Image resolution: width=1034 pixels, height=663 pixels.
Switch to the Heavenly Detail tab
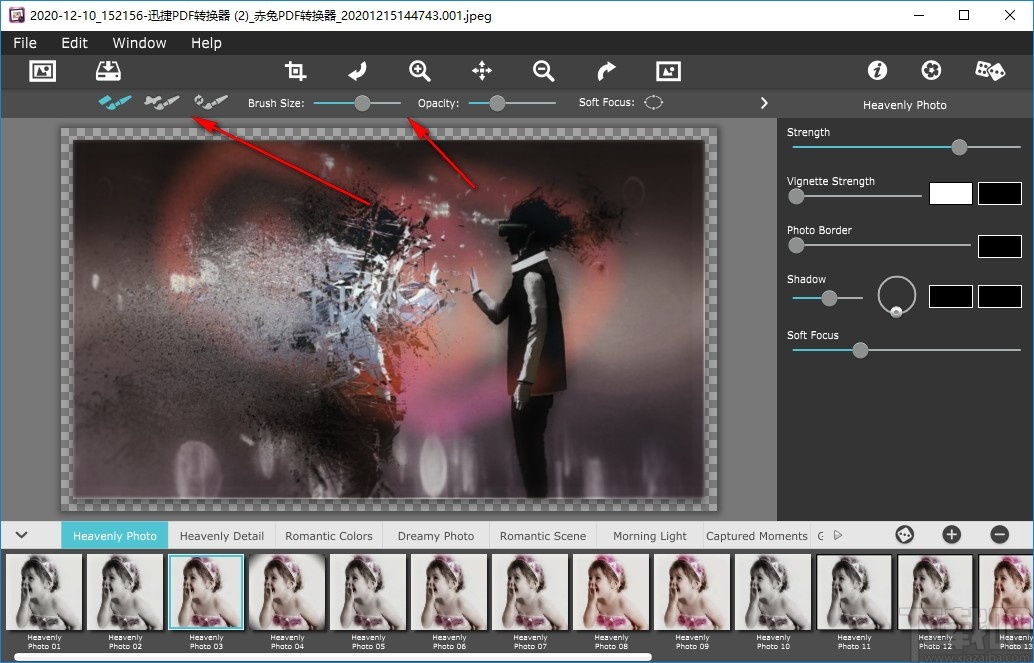222,536
